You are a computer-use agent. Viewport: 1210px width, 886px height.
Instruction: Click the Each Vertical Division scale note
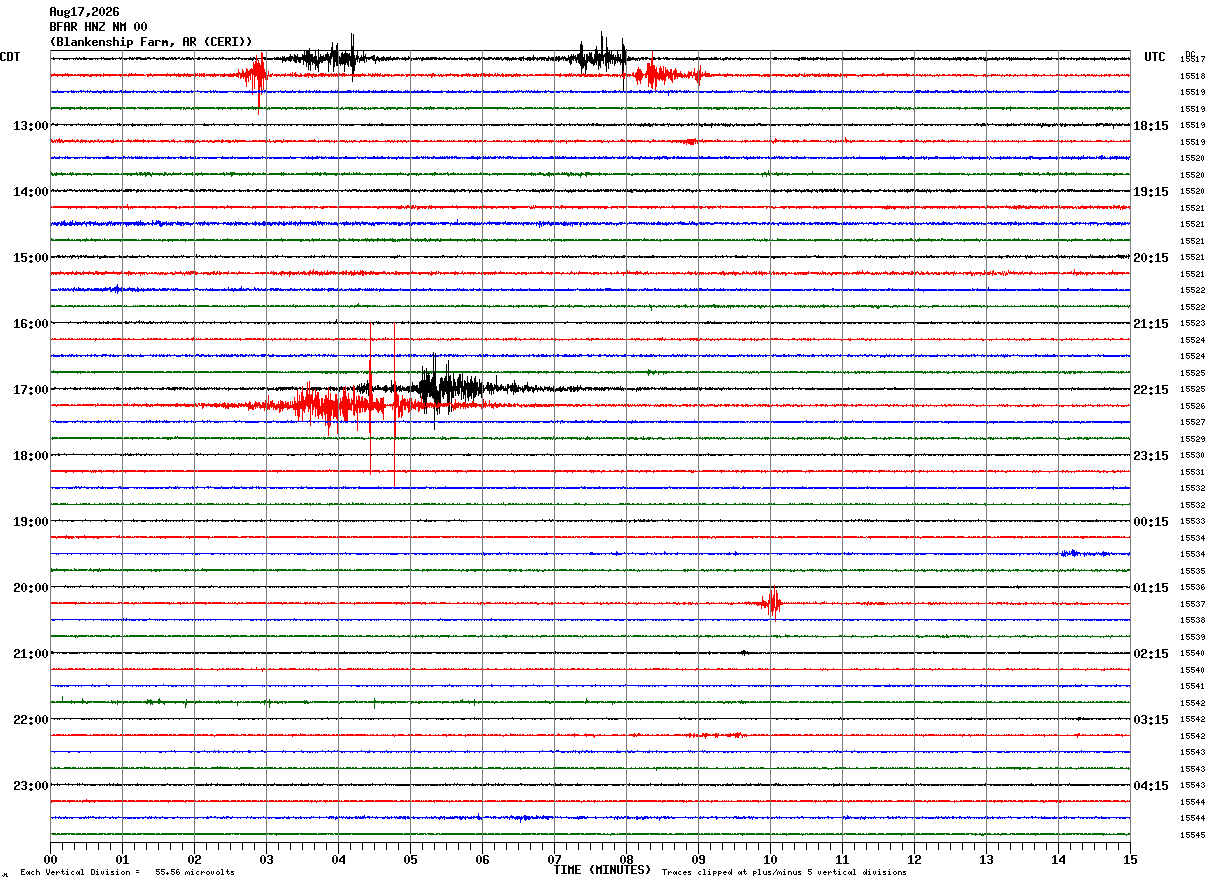(127, 873)
